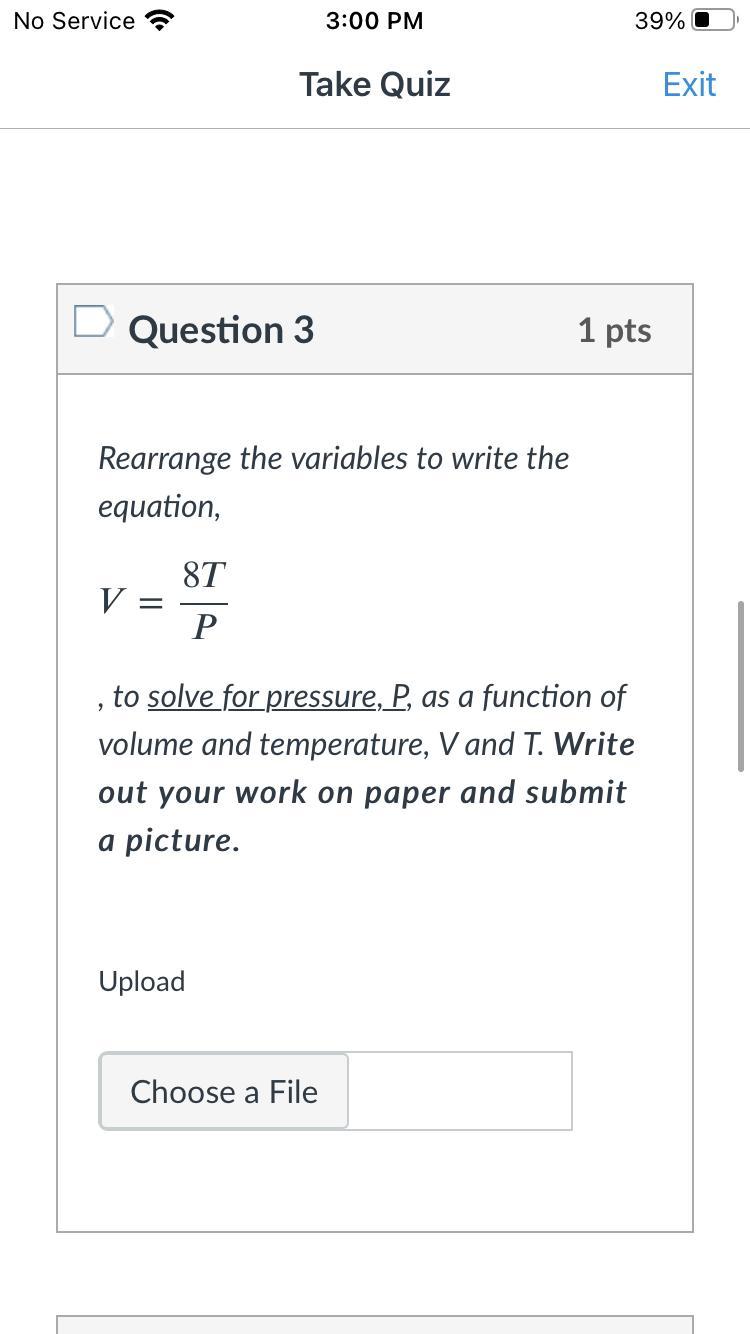Image resolution: width=750 pixels, height=1334 pixels.
Task: Tap the battery indicator icon
Action: coord(714,20)
